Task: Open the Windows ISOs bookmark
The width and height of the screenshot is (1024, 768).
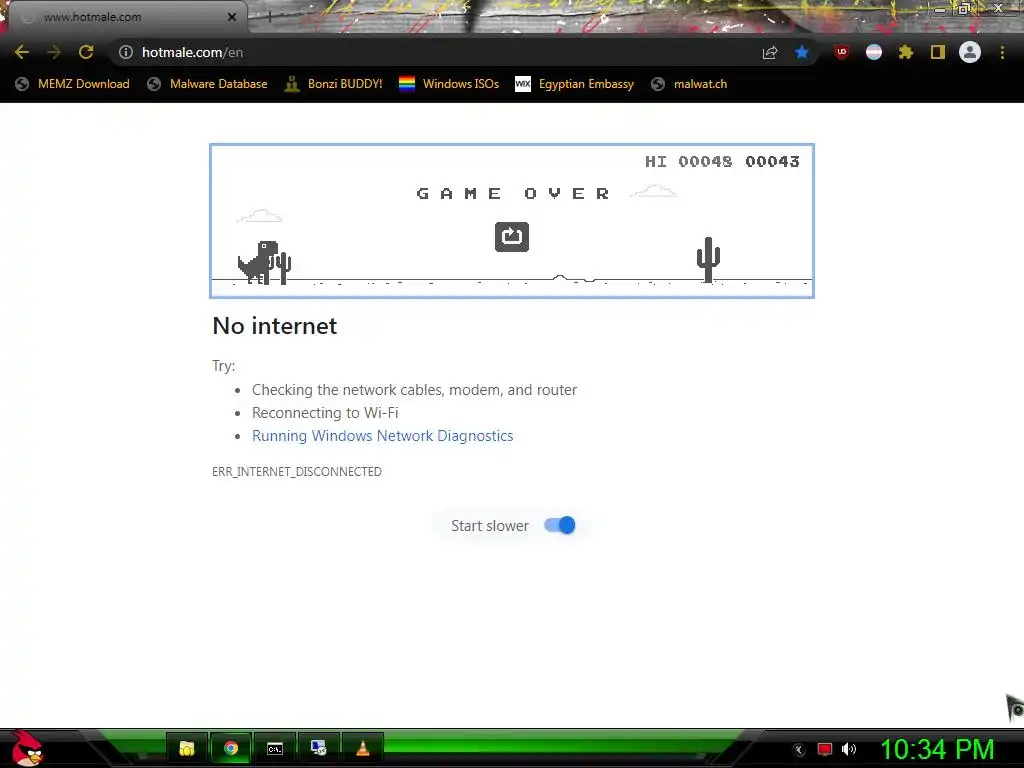Action: pyautogui.click(x=449, y=84)
